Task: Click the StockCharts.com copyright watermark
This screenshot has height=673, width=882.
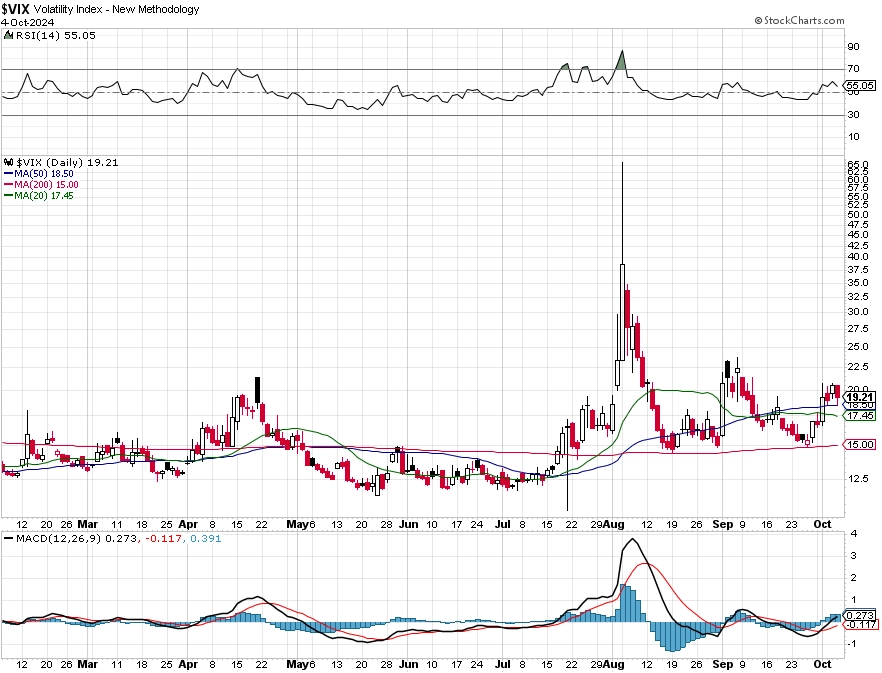Action: 799,20
